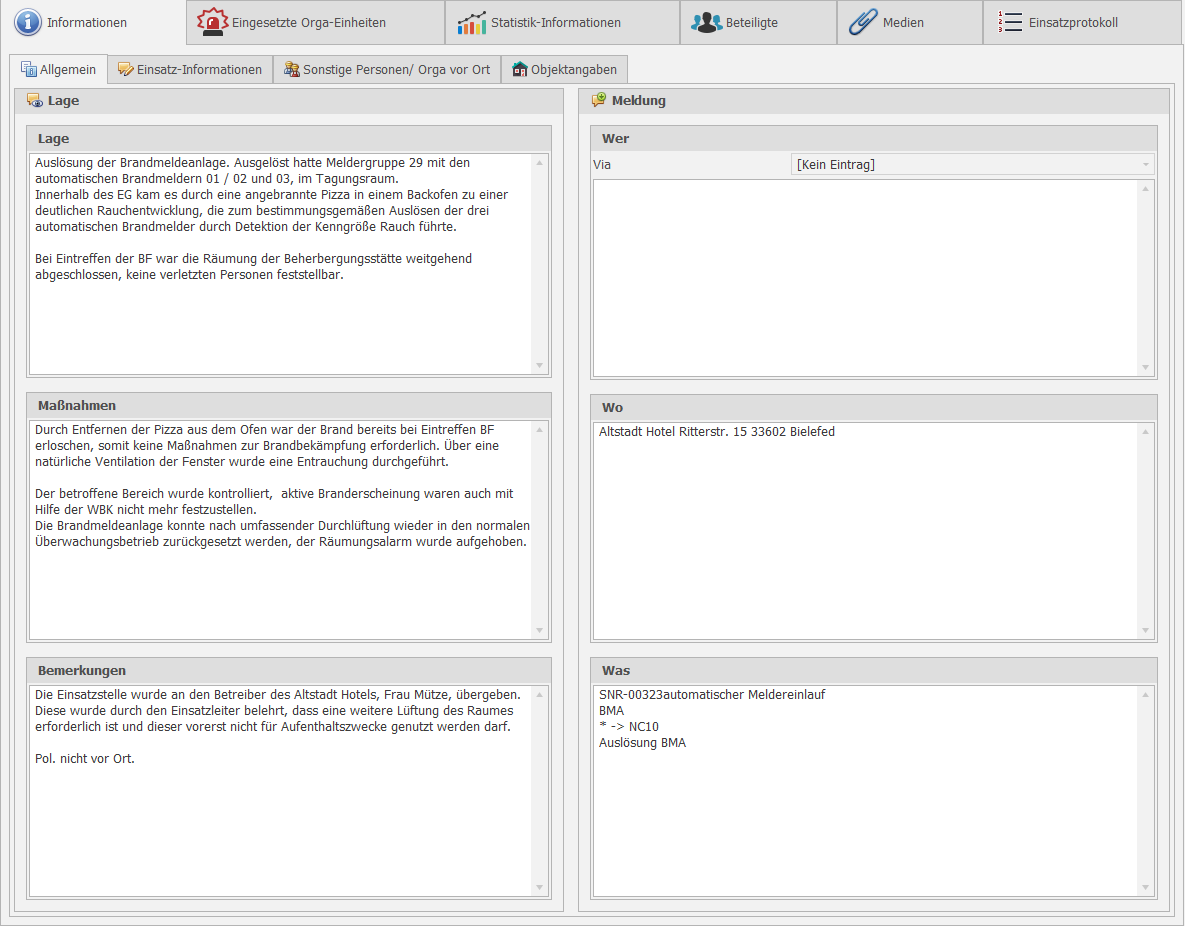Viewport: 1185px width, 926px height.
Task: Click into the Lage text area
Action: click(x=280, y=320)
